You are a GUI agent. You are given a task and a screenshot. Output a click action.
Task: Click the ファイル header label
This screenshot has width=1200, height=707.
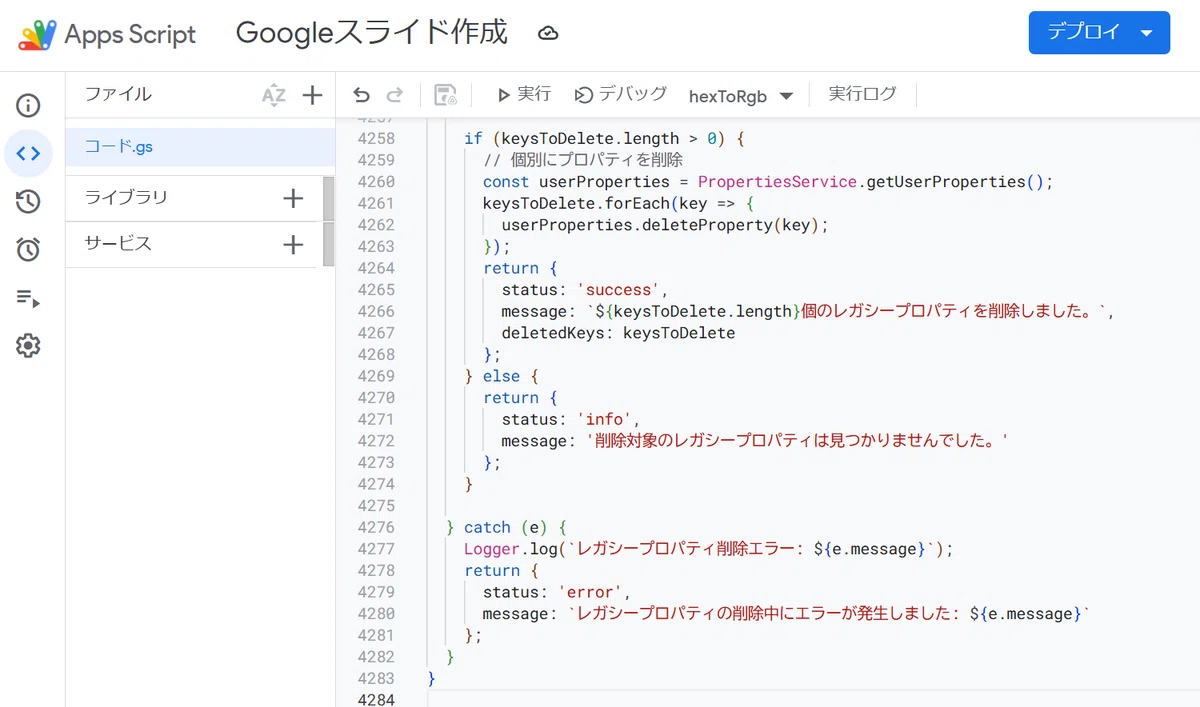(118, 94)
